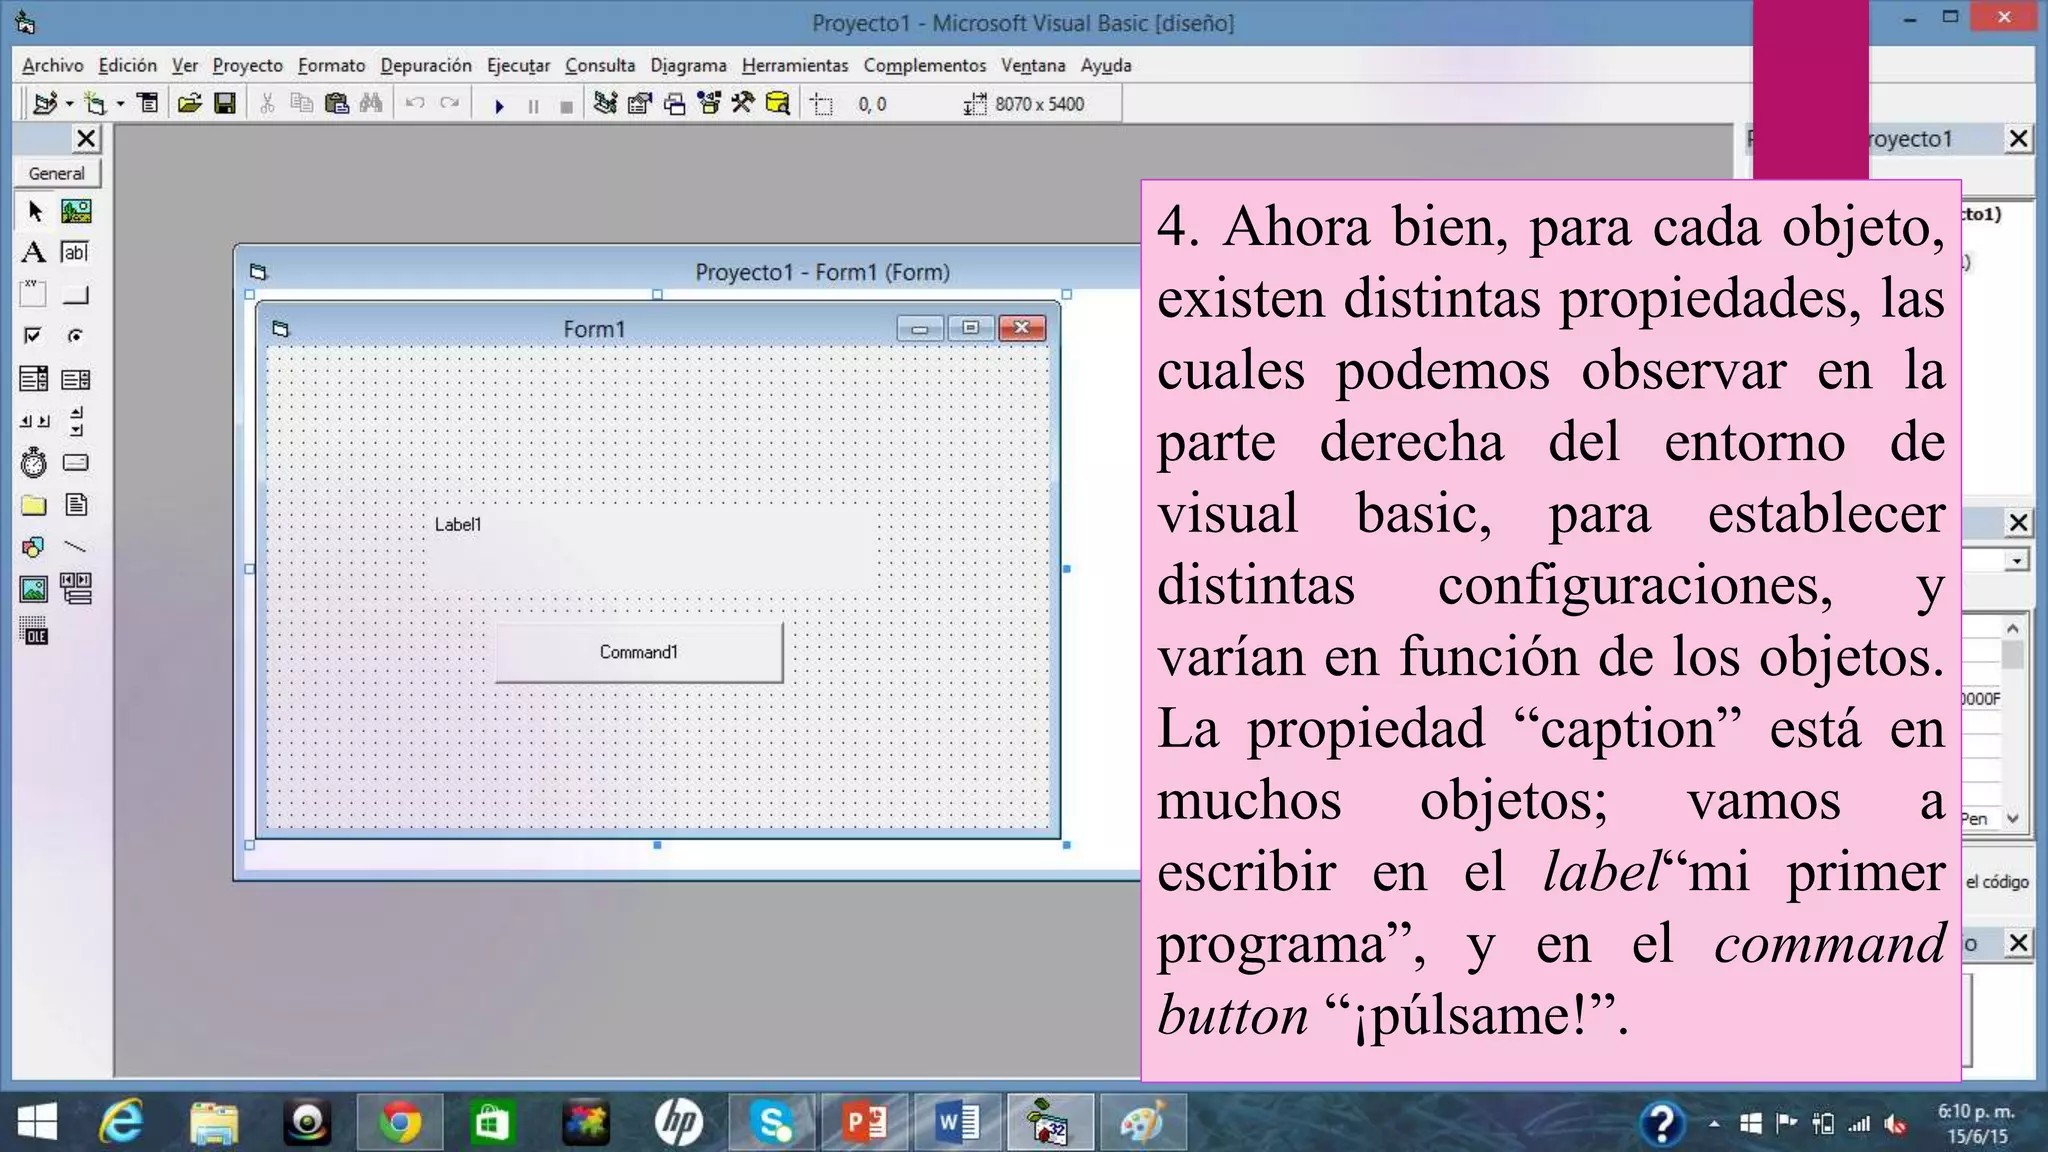Click the Add Form toolbar icon

95,103
